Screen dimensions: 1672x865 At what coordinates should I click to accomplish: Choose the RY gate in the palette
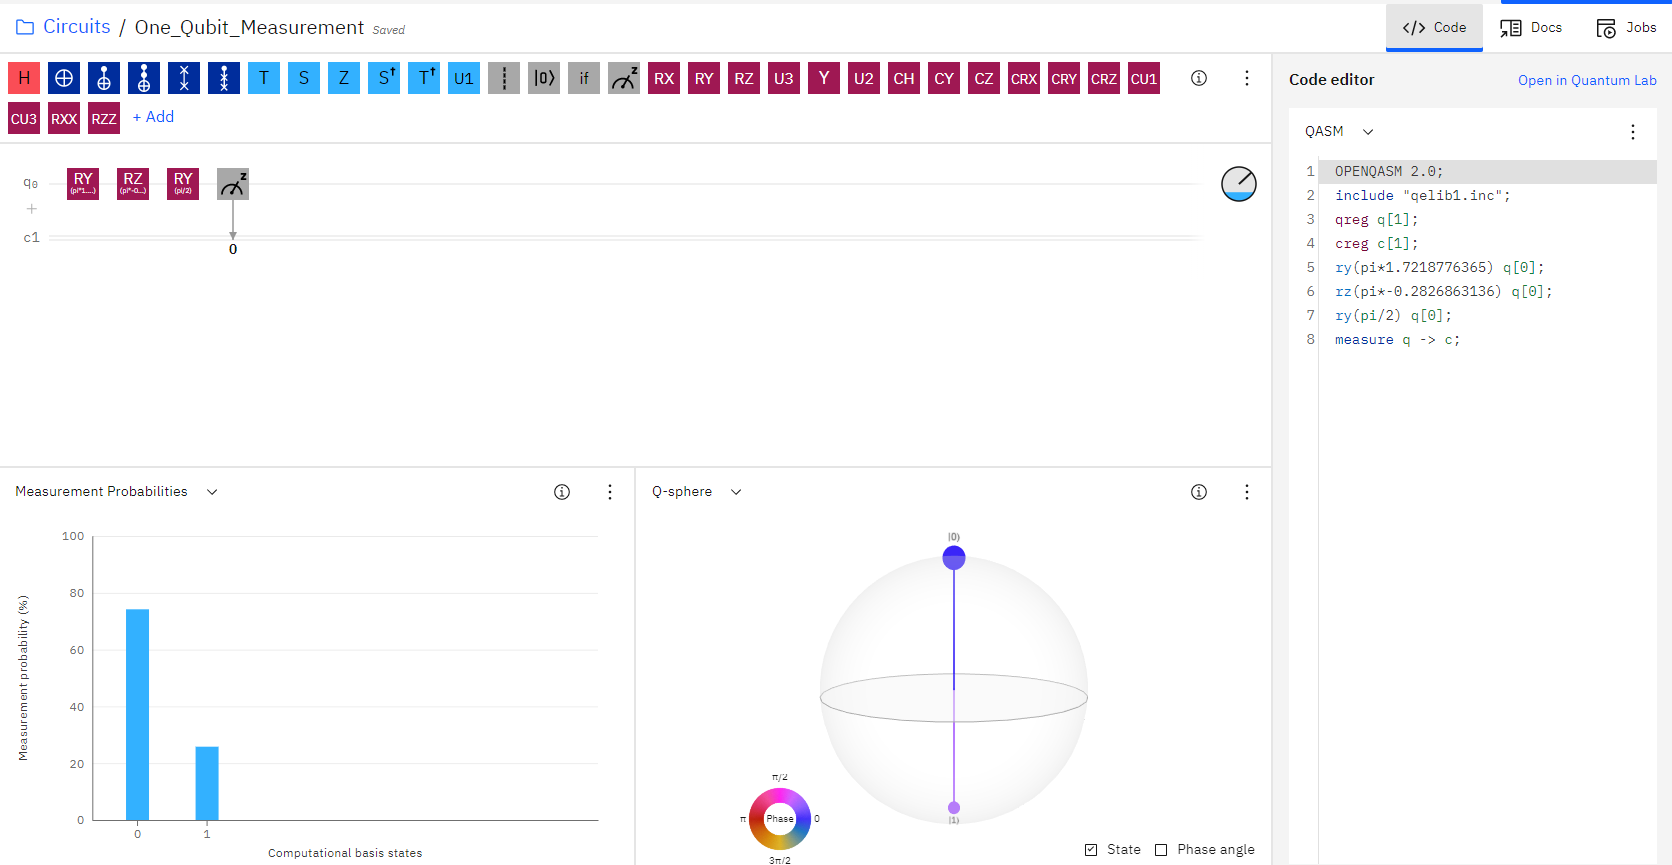[704, 78]
